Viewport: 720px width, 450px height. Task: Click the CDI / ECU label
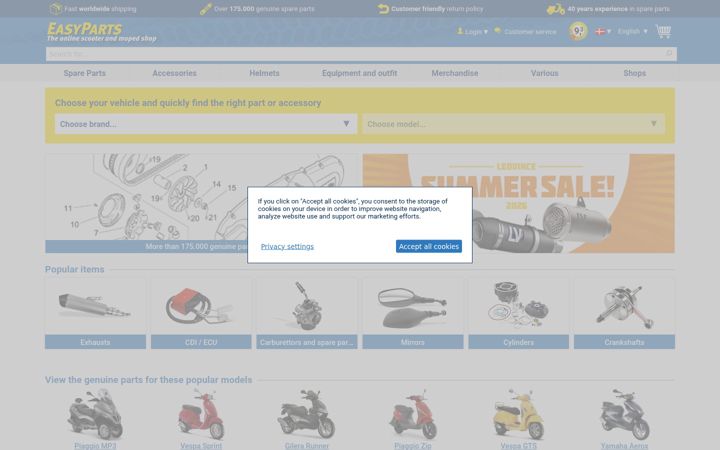coord(201,342)
